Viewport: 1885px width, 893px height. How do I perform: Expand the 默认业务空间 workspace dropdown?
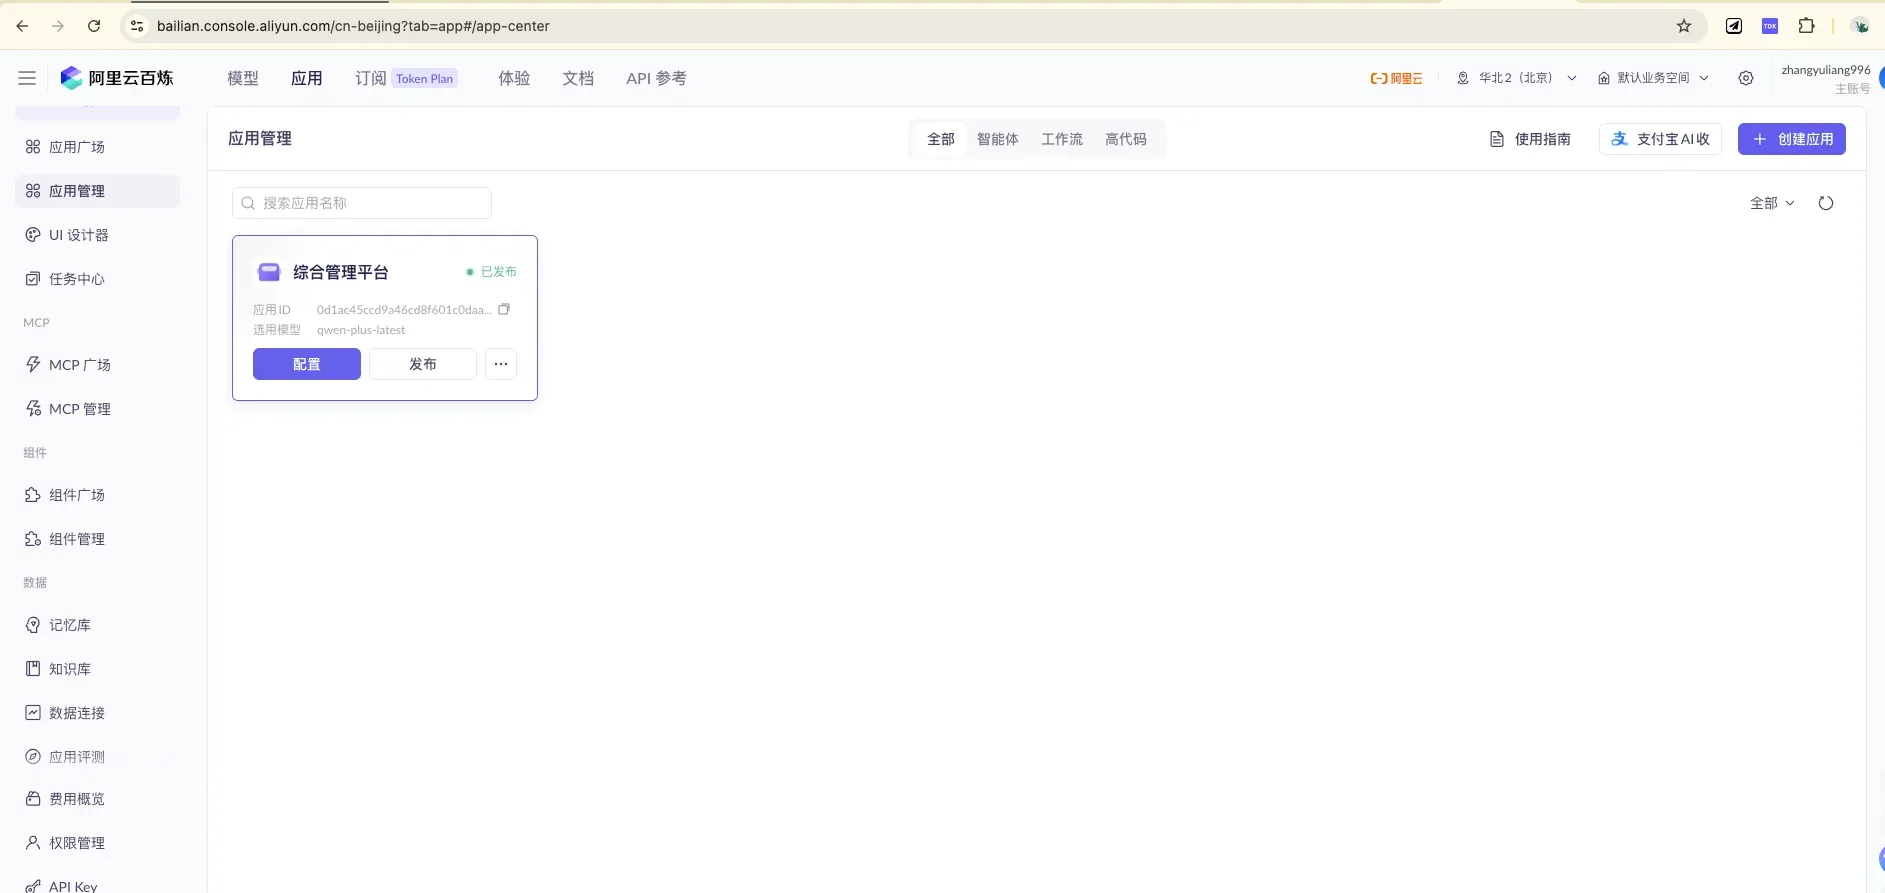point(1653,78)
